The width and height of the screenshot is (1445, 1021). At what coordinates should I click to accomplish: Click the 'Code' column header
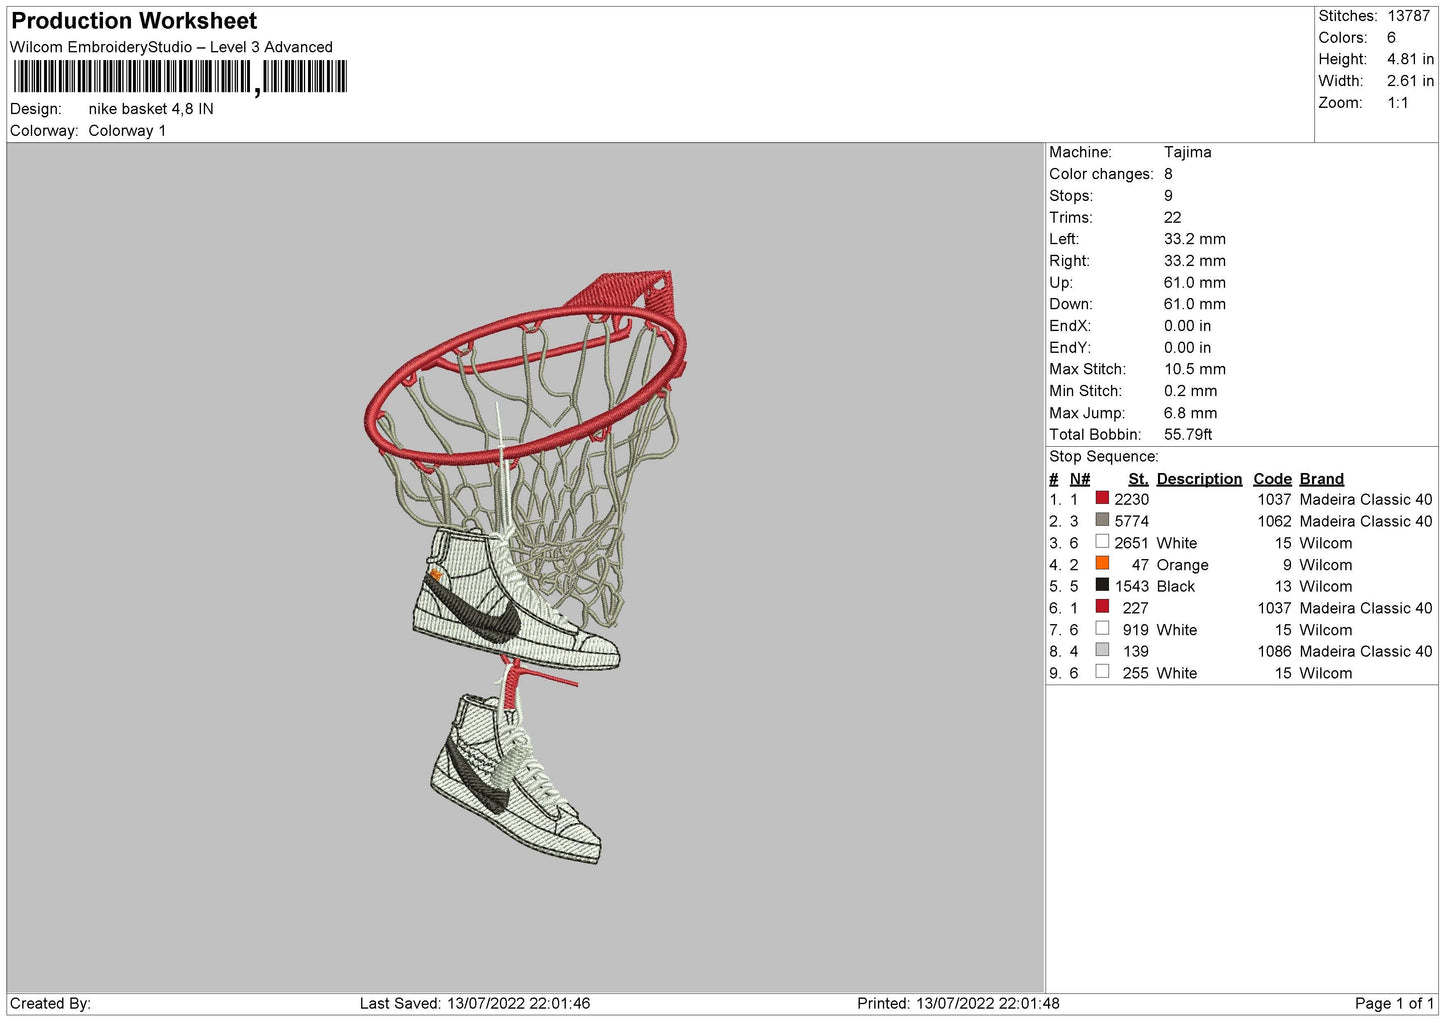pyautogui.click(x=1272, y=479)
